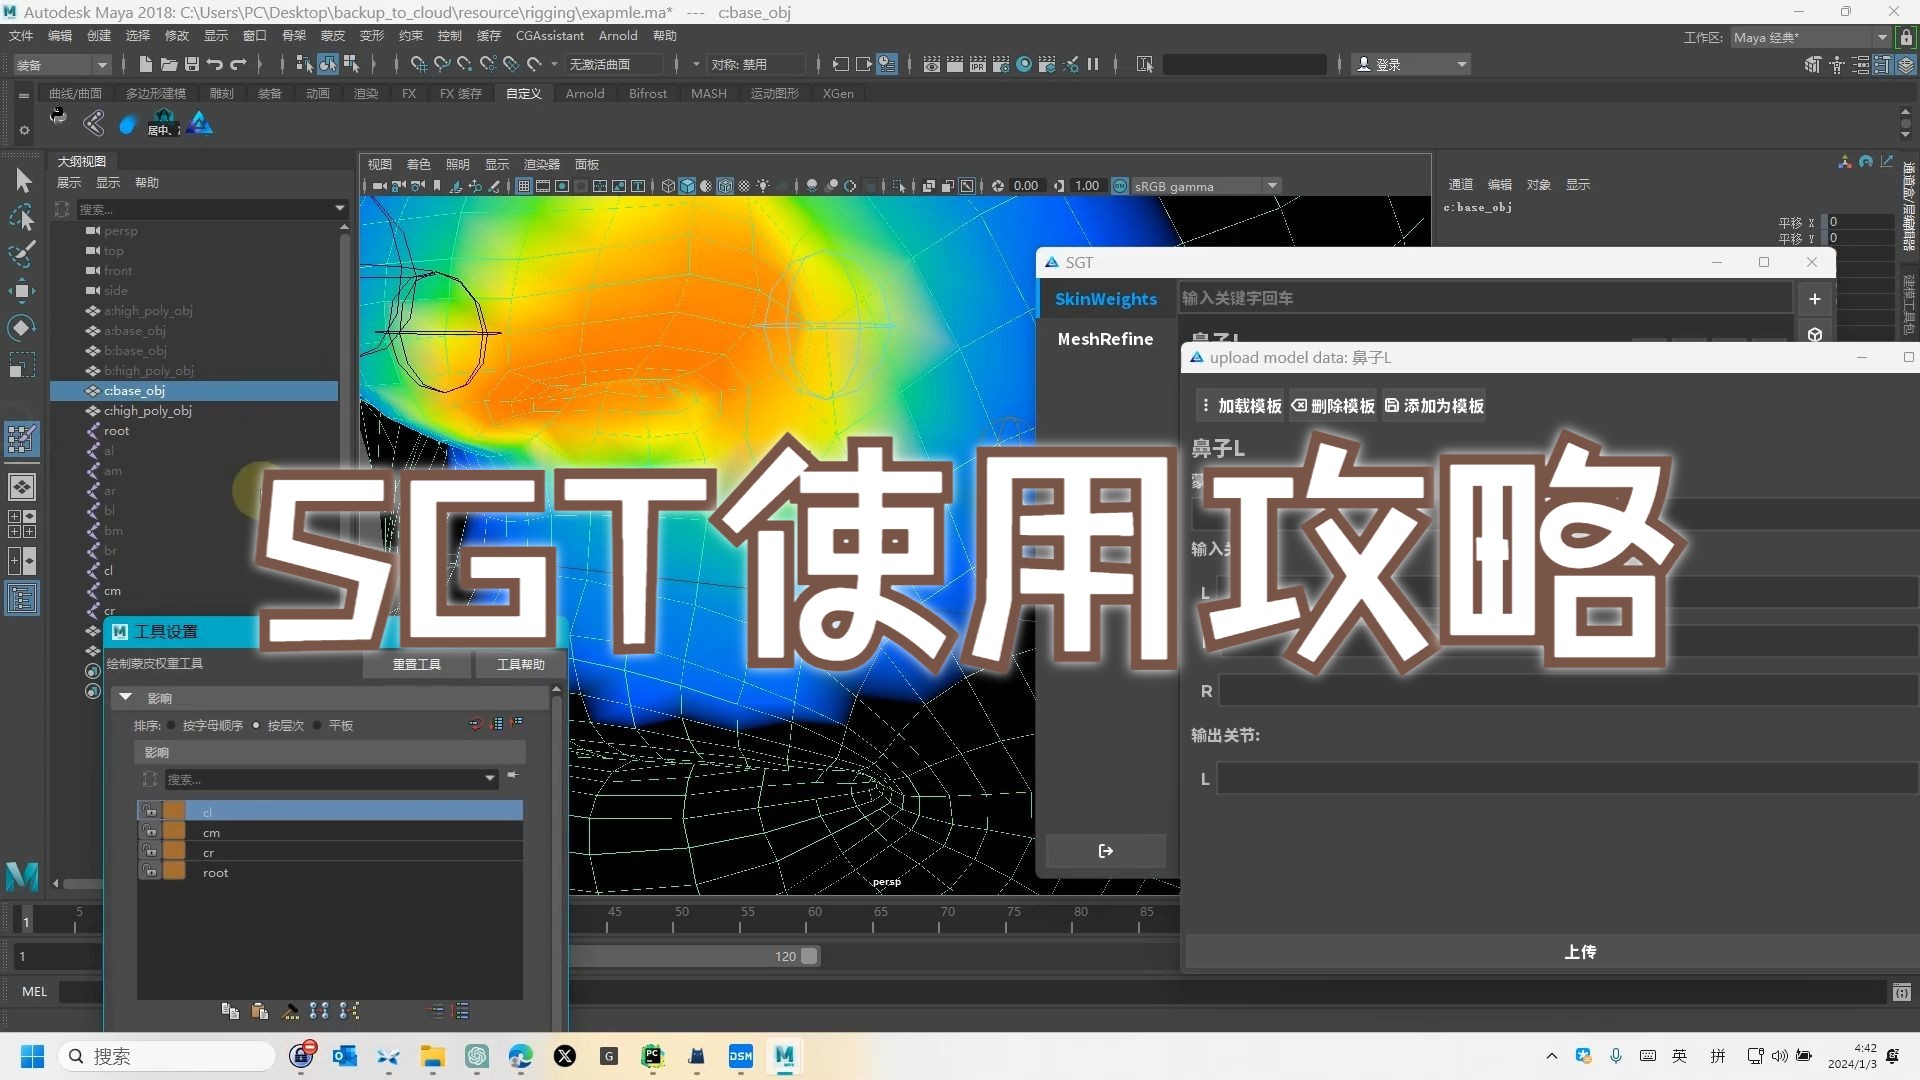
Task: Activate the Move tool in toolbox
Action: (x=22, y=291)
